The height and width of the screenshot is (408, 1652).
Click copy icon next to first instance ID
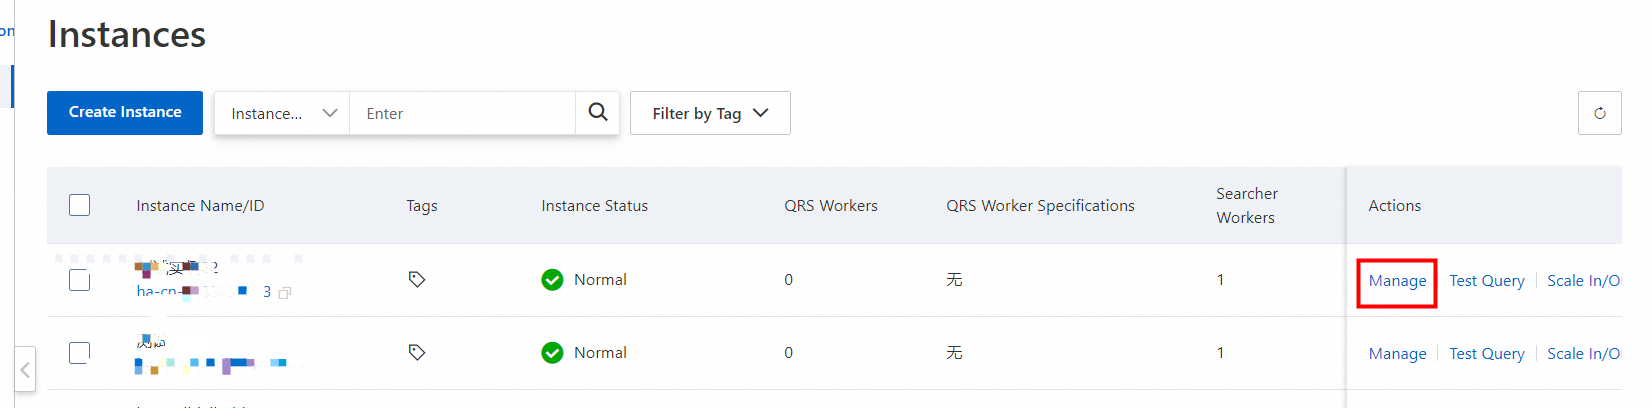pyautogui.click(x=285, y=293)
